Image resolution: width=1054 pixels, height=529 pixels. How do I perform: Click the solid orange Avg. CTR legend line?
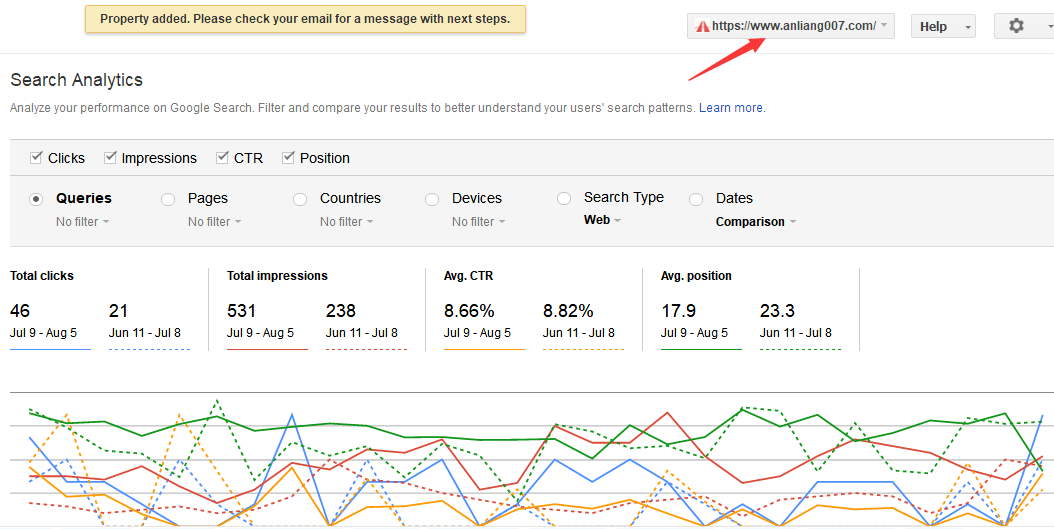click(484, 350)
